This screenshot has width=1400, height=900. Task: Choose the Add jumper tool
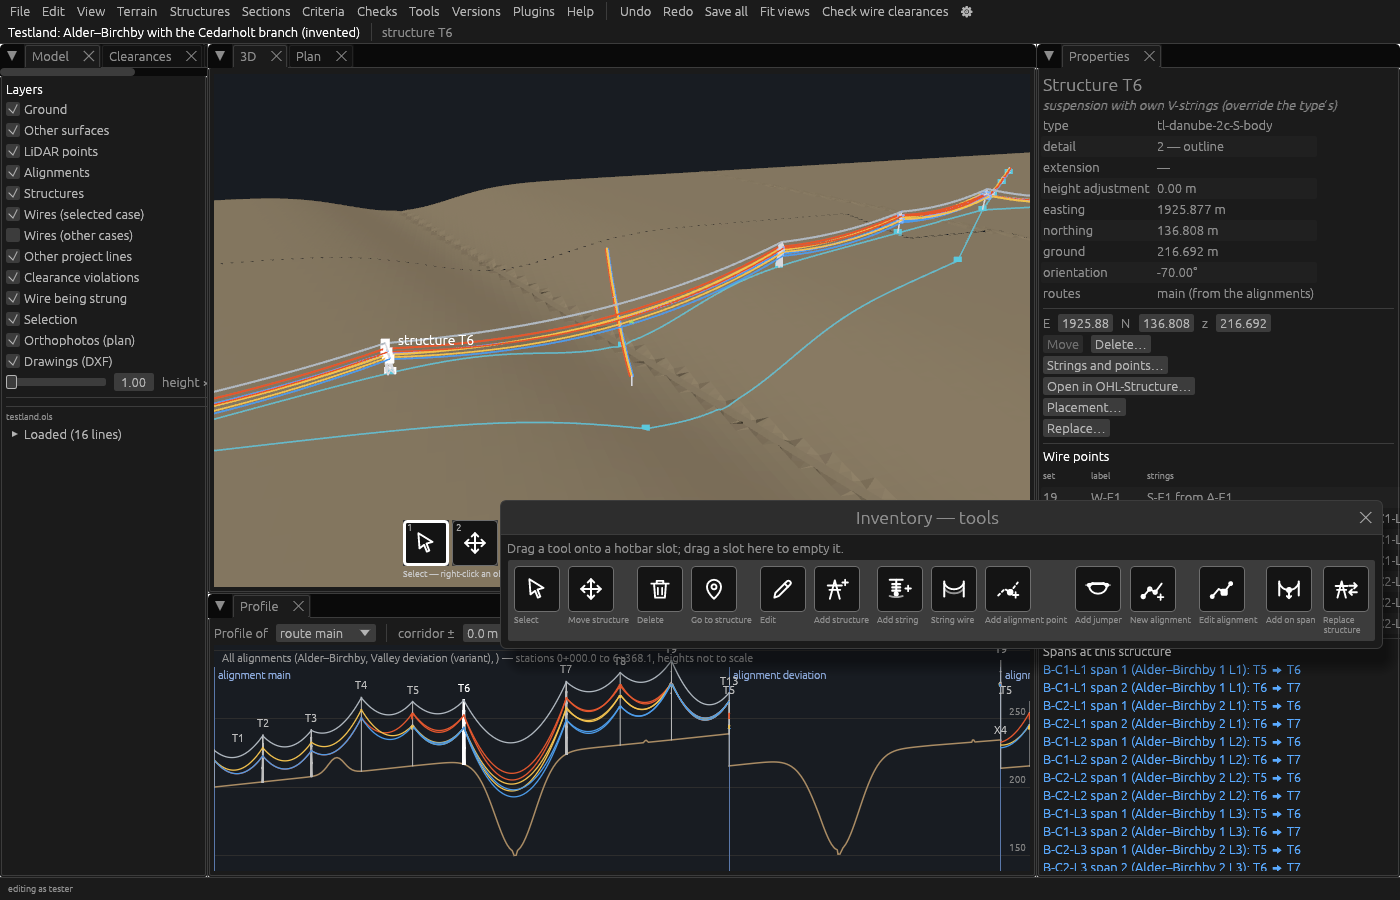(x=1098, y=589)
